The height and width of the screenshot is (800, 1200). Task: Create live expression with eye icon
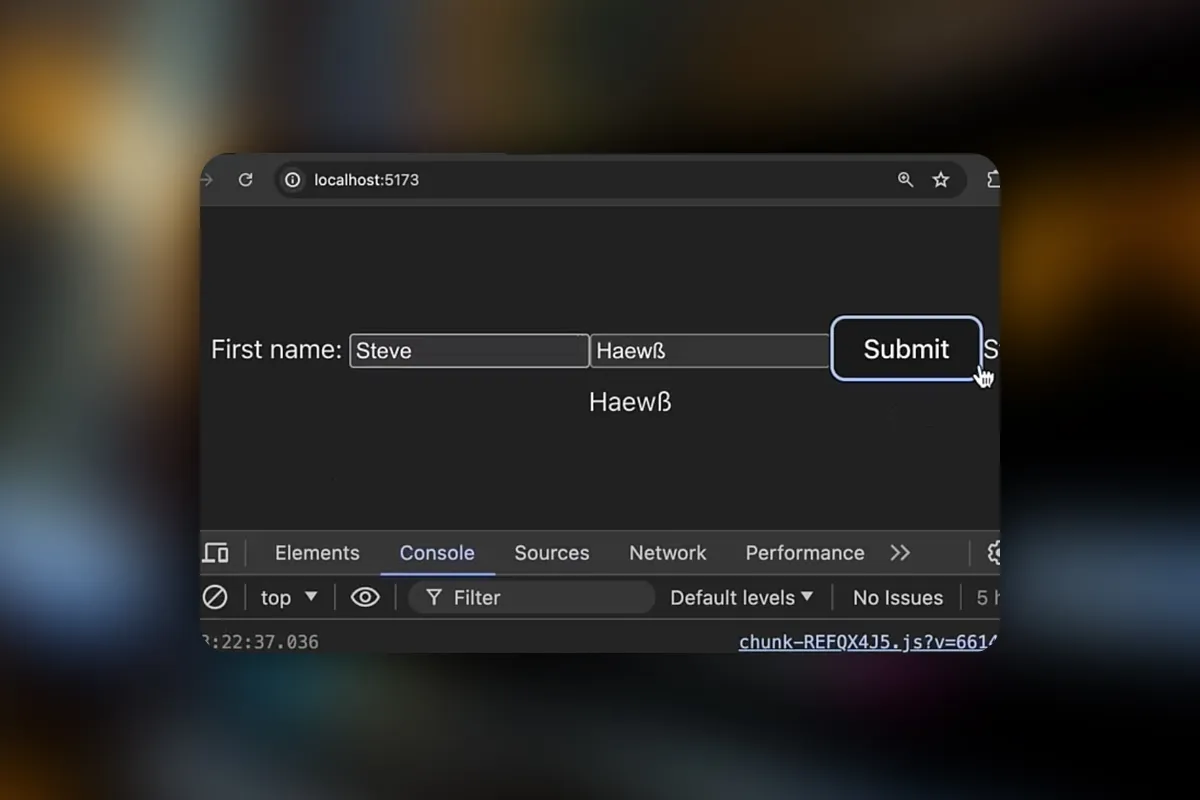coord(365,597)
